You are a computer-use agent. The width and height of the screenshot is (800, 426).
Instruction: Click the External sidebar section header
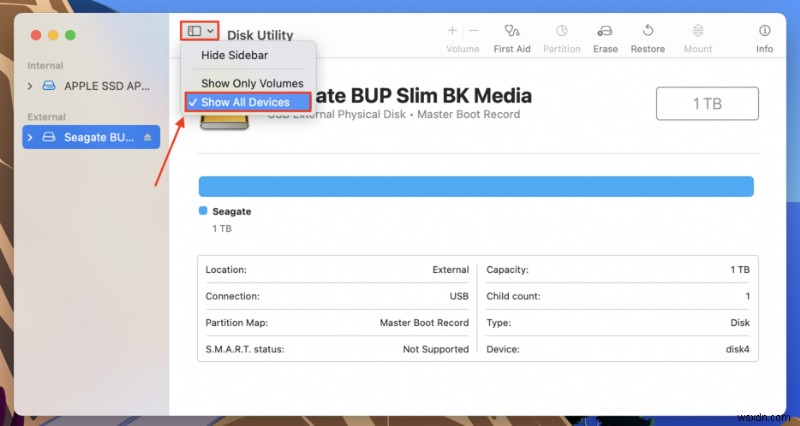pos(46,116)
